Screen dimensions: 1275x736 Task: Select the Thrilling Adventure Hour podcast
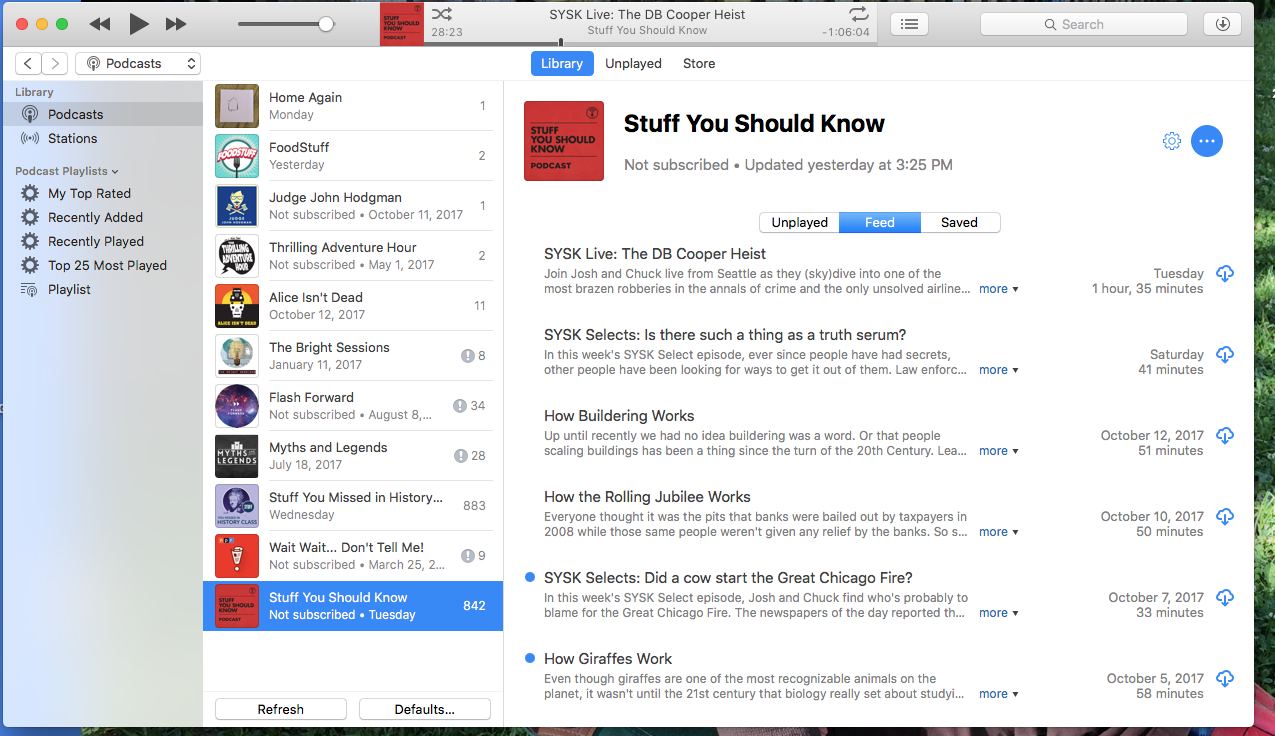[x=353, y=256]
